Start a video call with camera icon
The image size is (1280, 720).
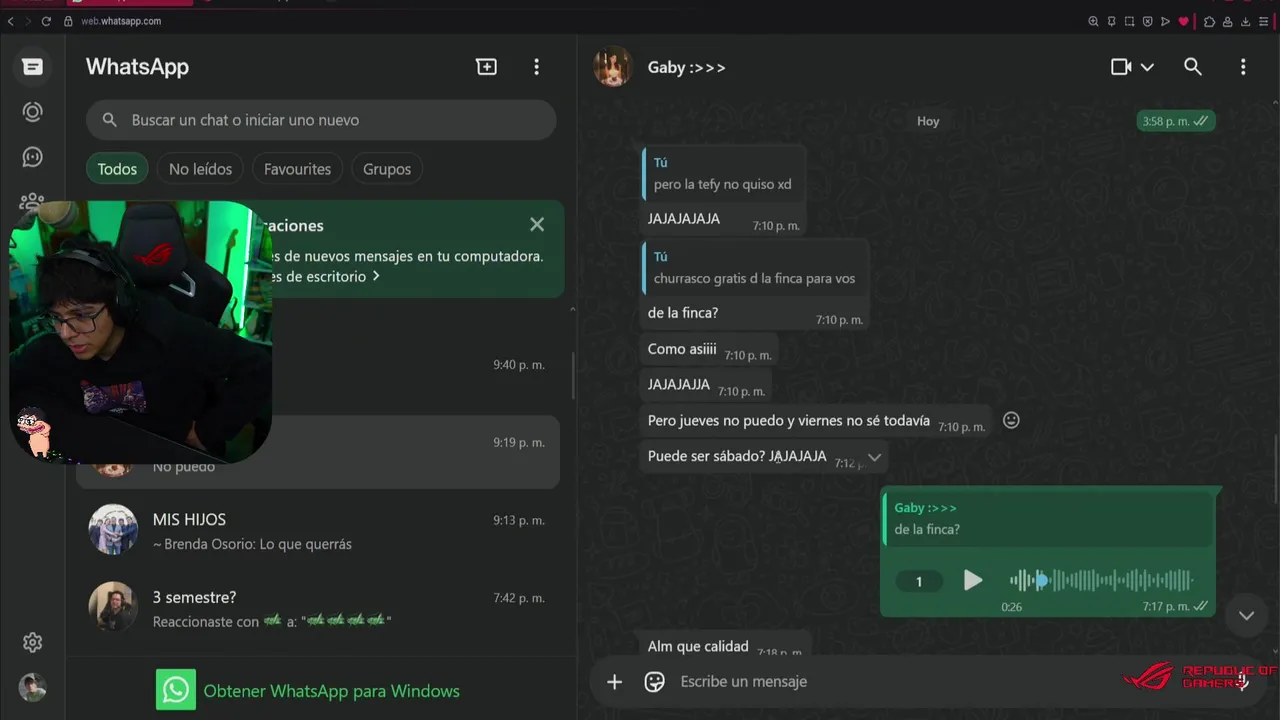pyautogui.click(x=1121, y=67)
